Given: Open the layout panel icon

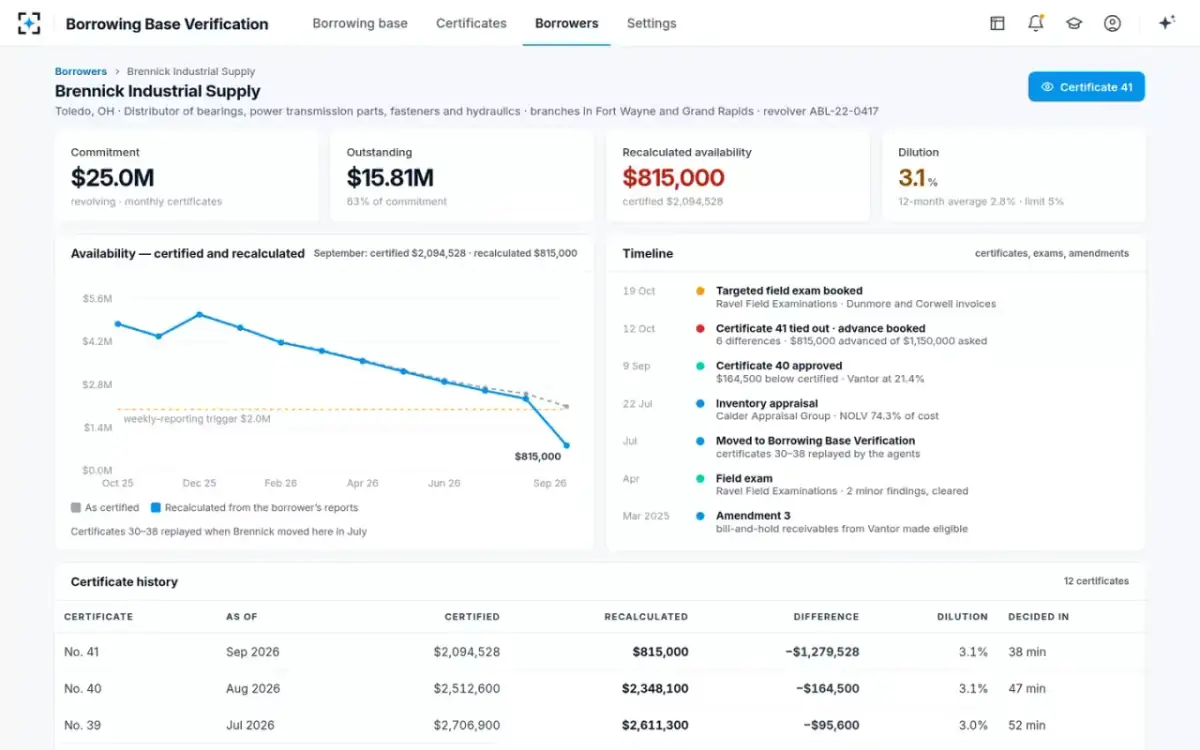Looking at the screenshot, I should [997, 23].
